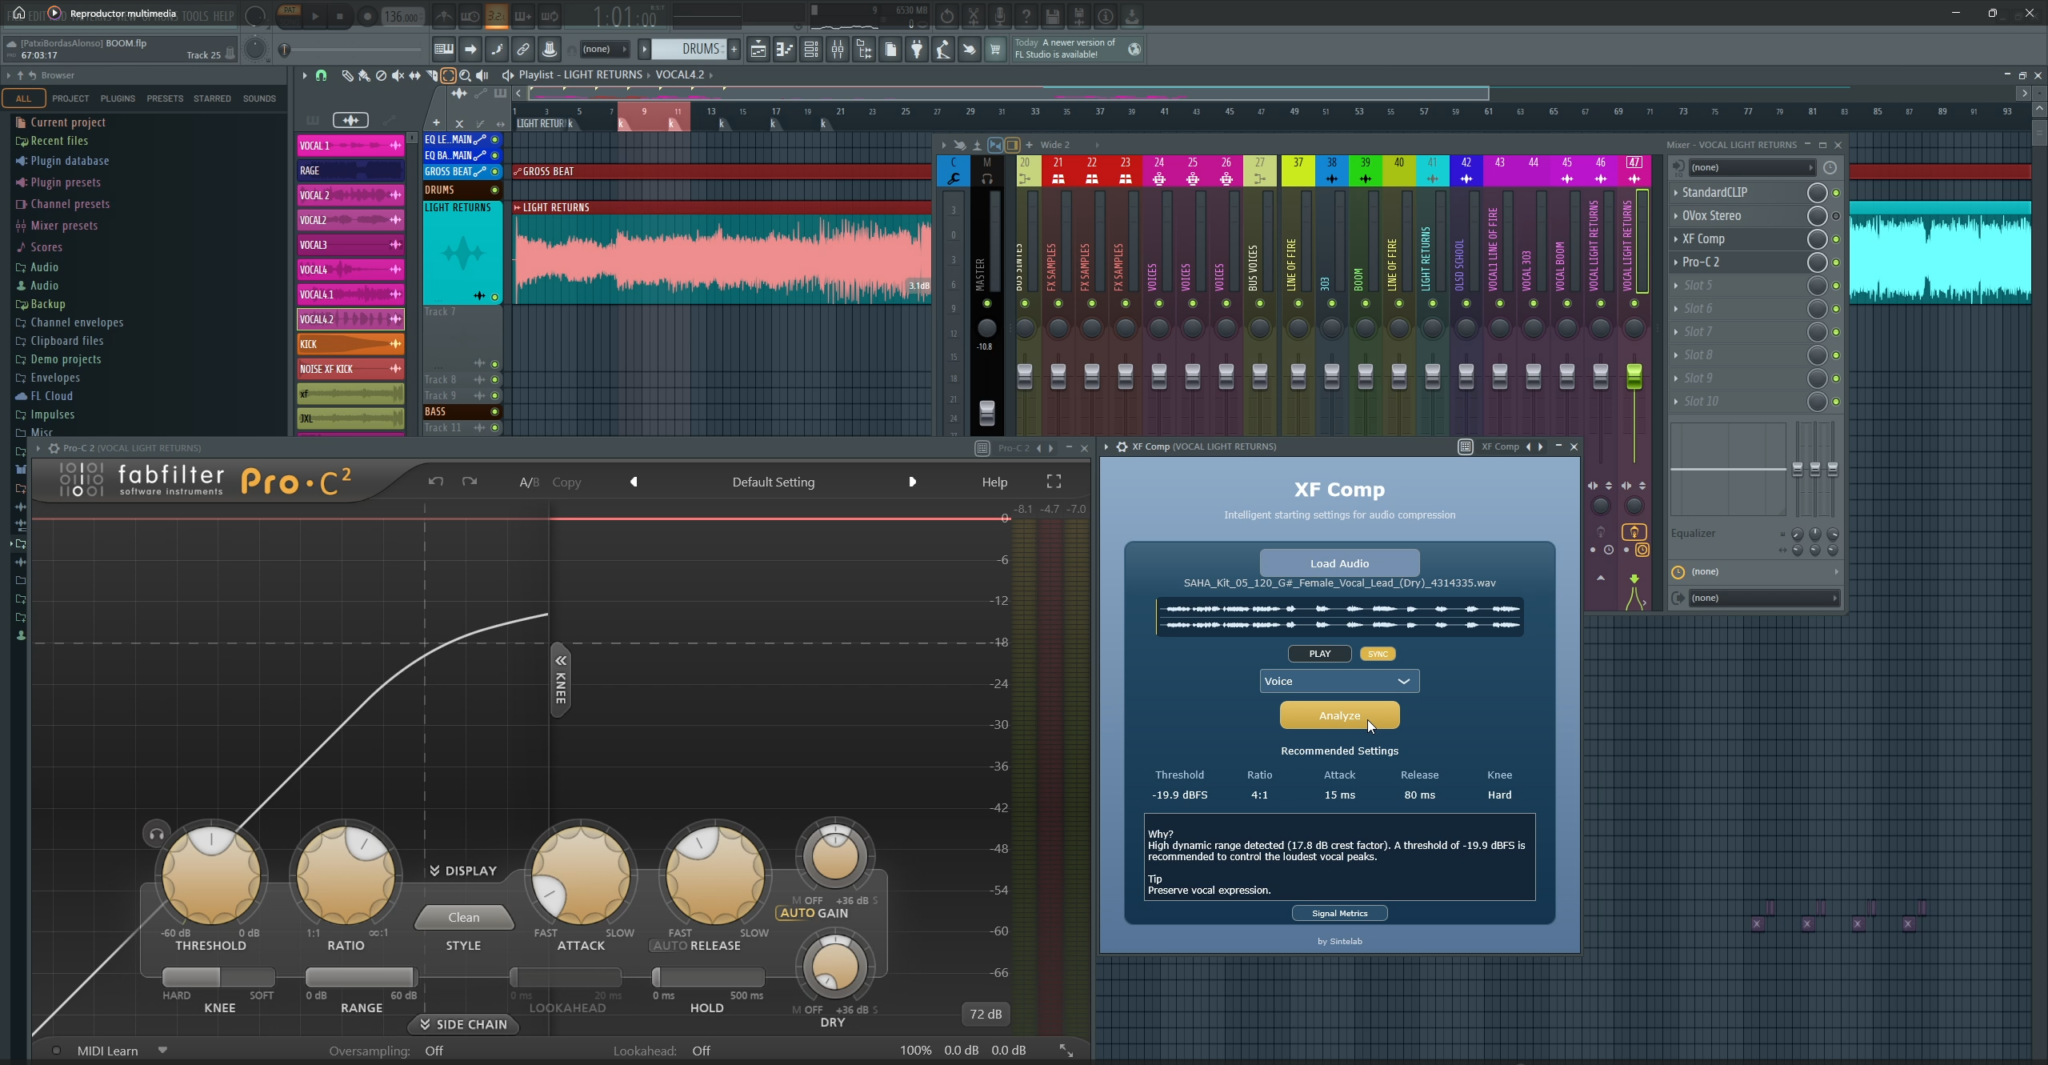This screenshot has height=1065, width=2048.
Task: Open the Voice source type dropdown
Action: pyautogui.click(x=1339, y=681)
